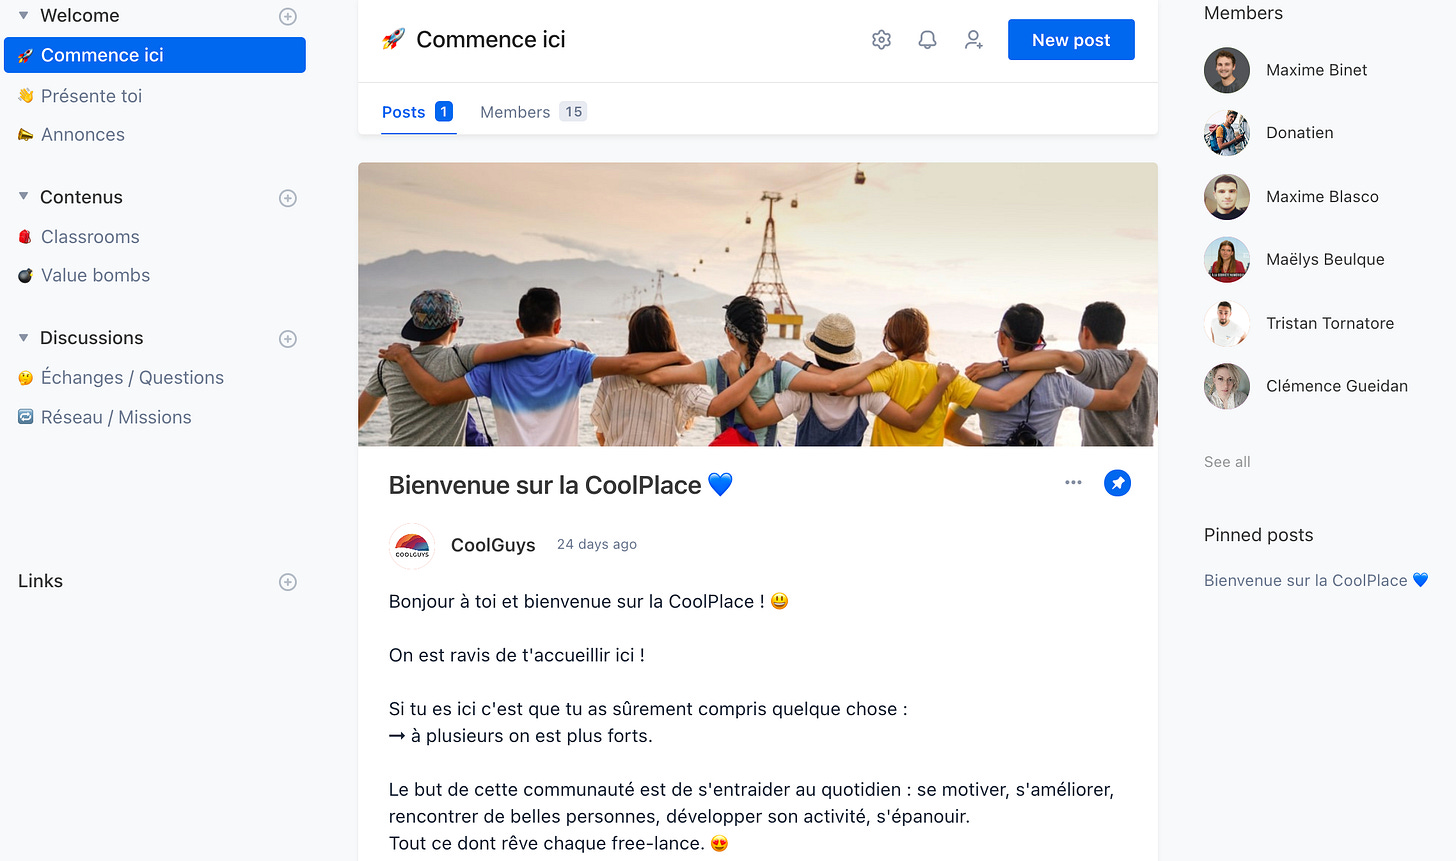Click the add member person icon
Screen dimensions: 1456x861
pyautogui.click(x=974, y=40)
